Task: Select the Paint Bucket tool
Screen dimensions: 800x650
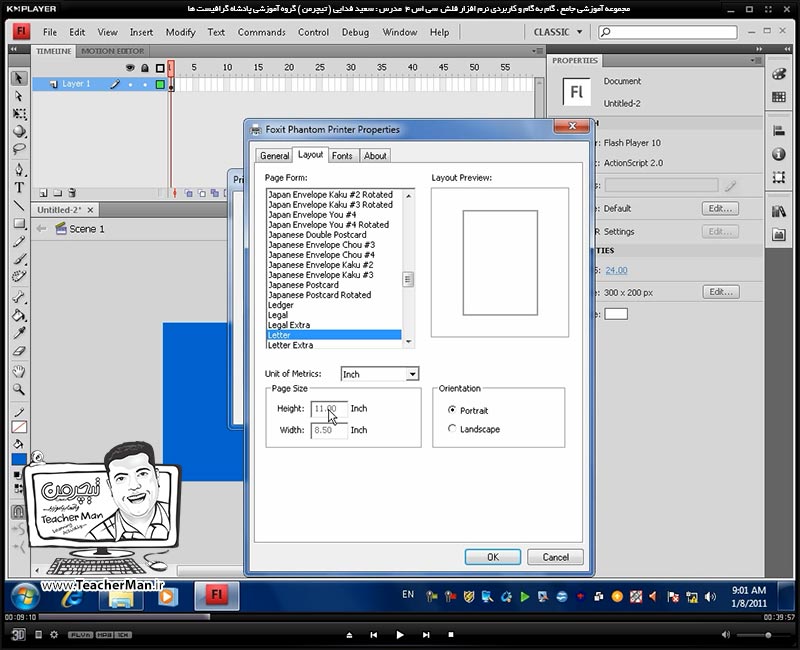Action: coord(19,315)
